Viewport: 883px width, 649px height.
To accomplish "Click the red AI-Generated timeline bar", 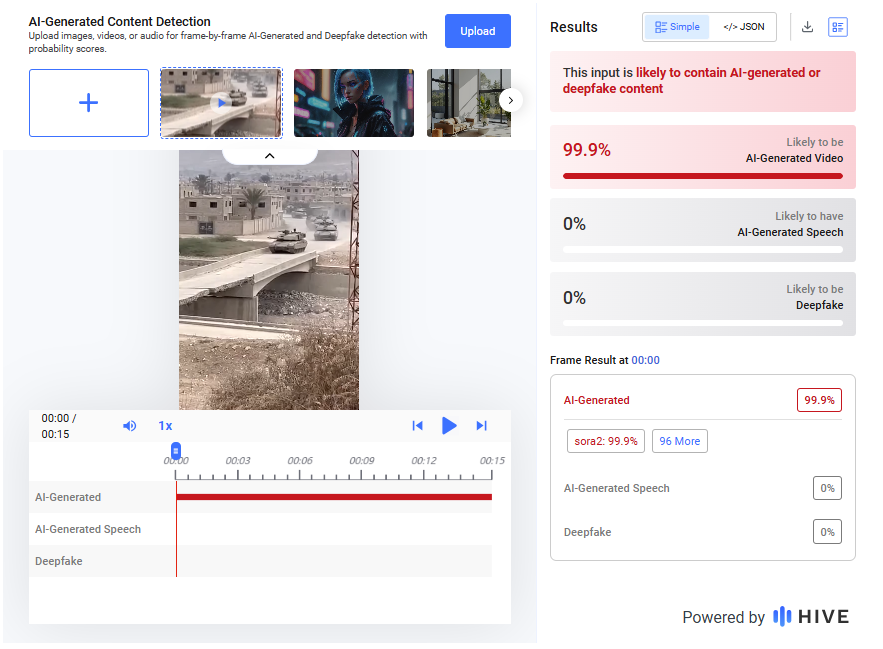I will click(x=334, y=497).
